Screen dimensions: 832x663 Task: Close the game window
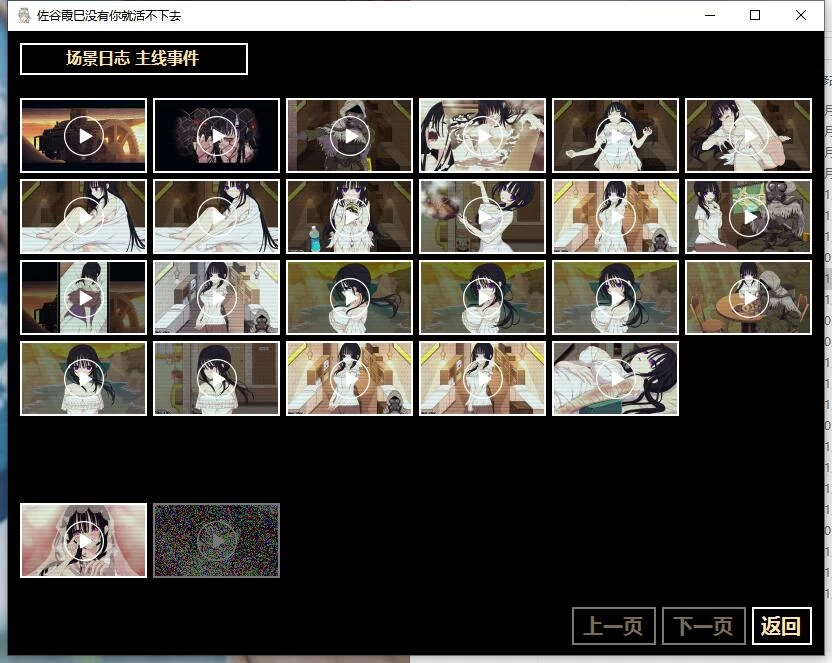[x=801, y=15]
